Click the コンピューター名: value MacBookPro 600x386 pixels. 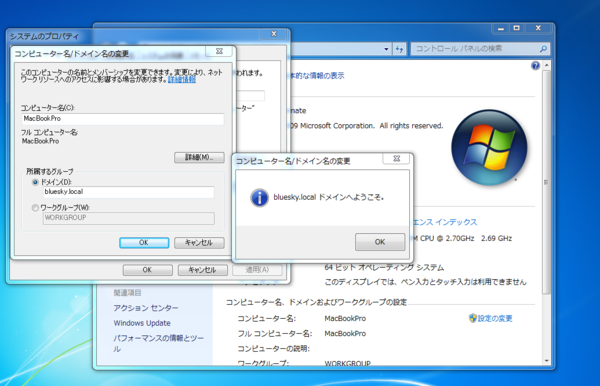[x=345, y=318]
